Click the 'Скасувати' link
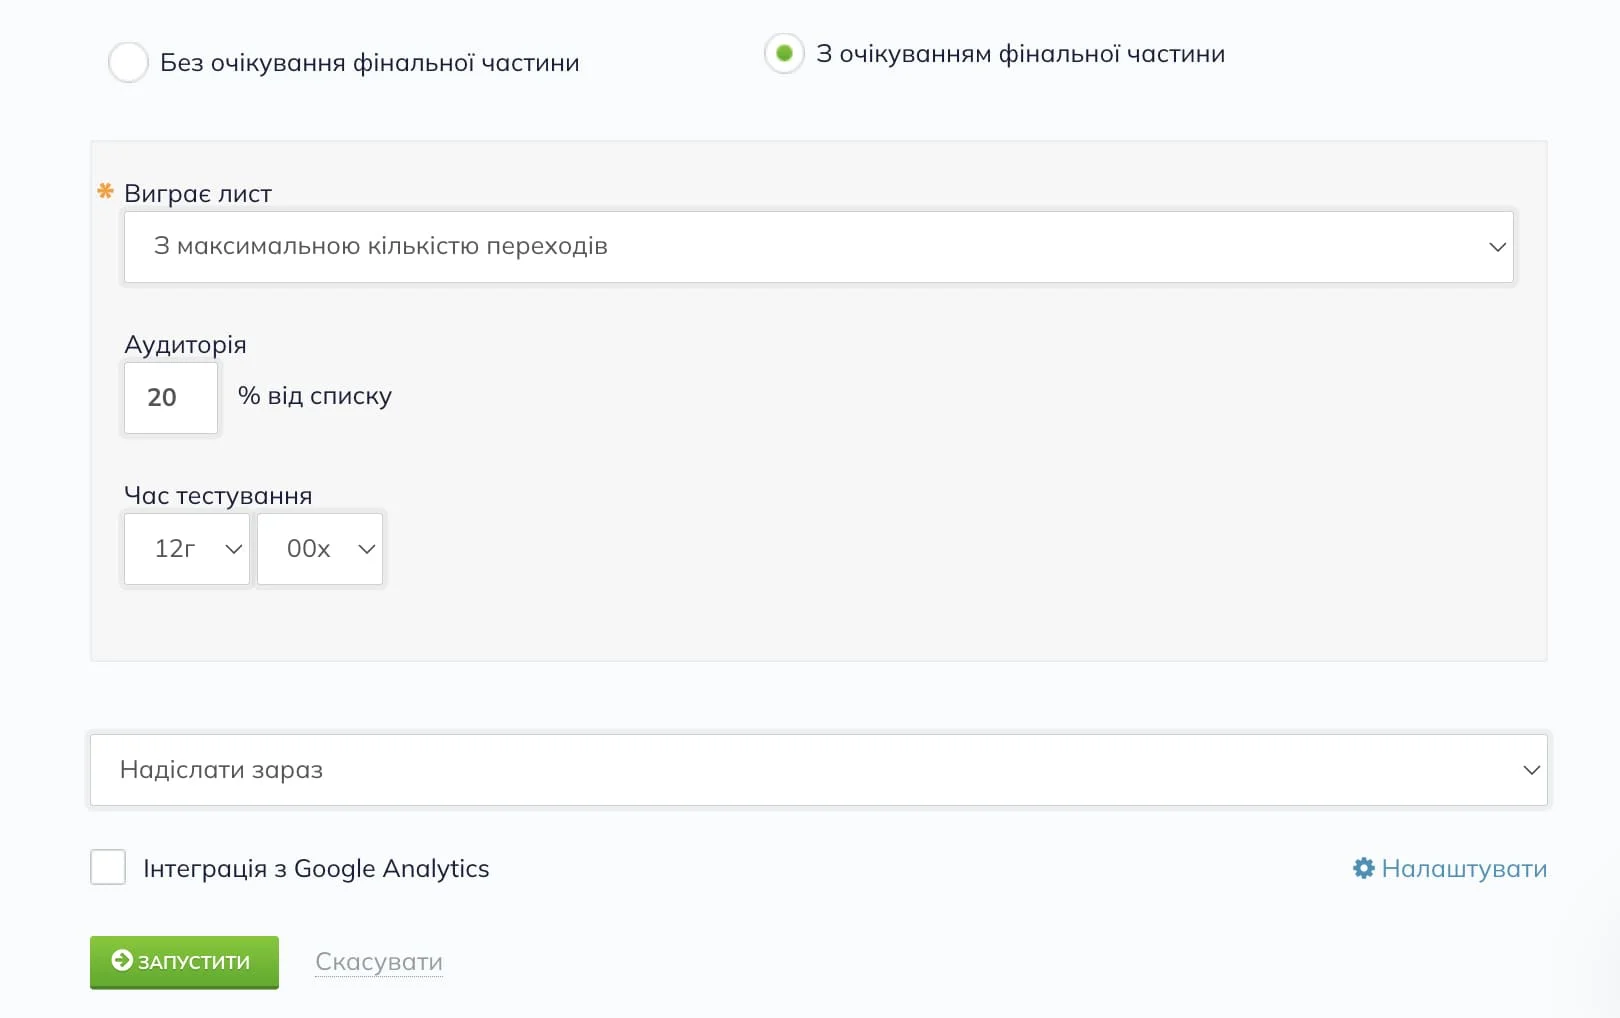 379,962
